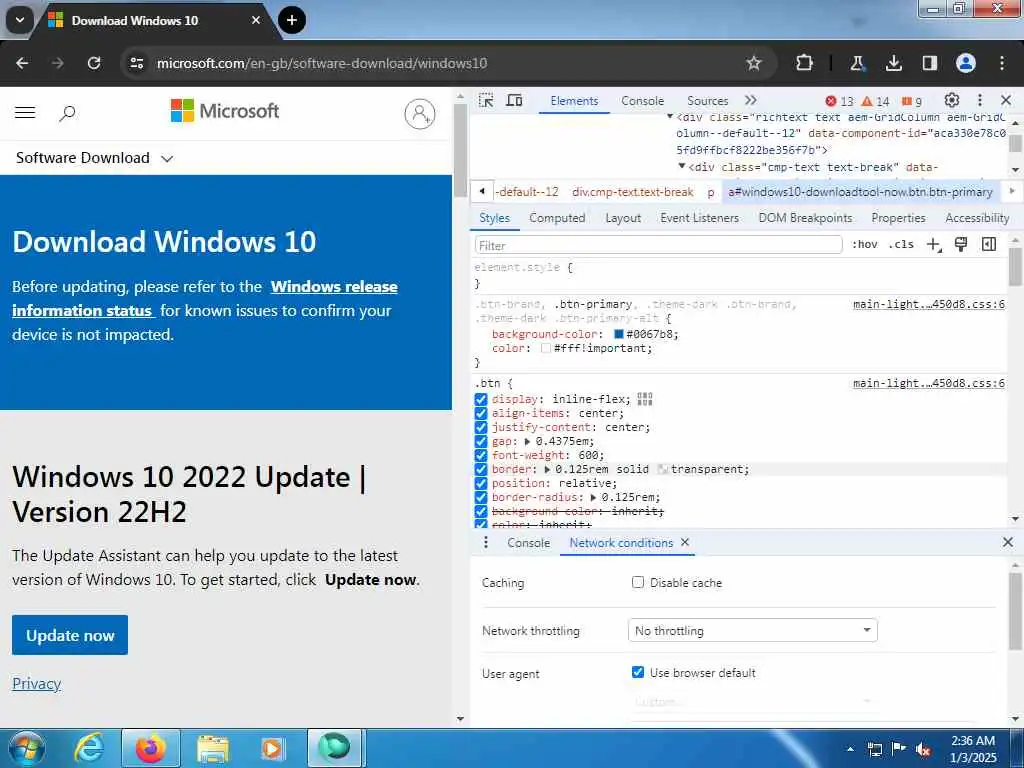
Task: Open the browser extensions puzzle icon
Action: click(804, 63)
